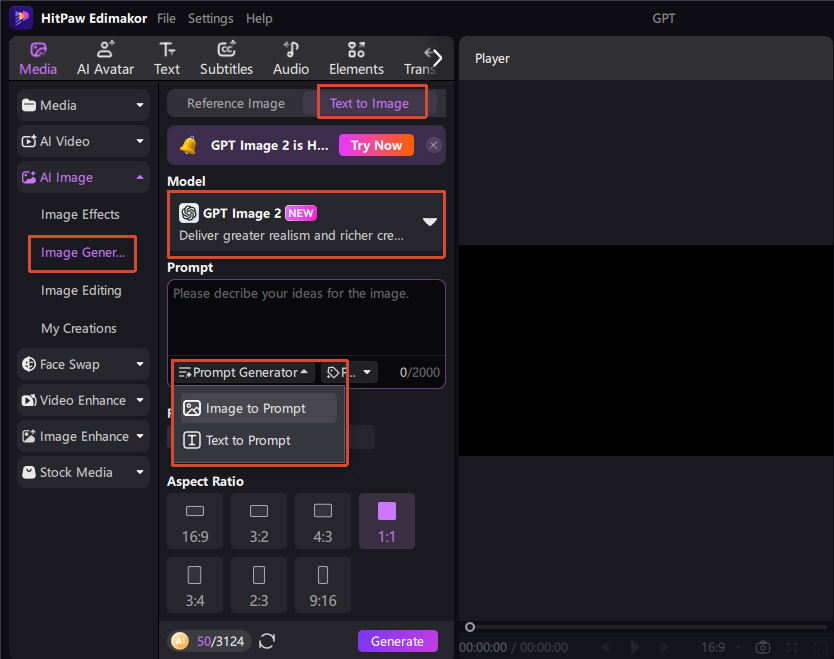Viewport: 834px width, 659px height.
Task: Step to previous frame in player
Action: (x=606, y=647)
